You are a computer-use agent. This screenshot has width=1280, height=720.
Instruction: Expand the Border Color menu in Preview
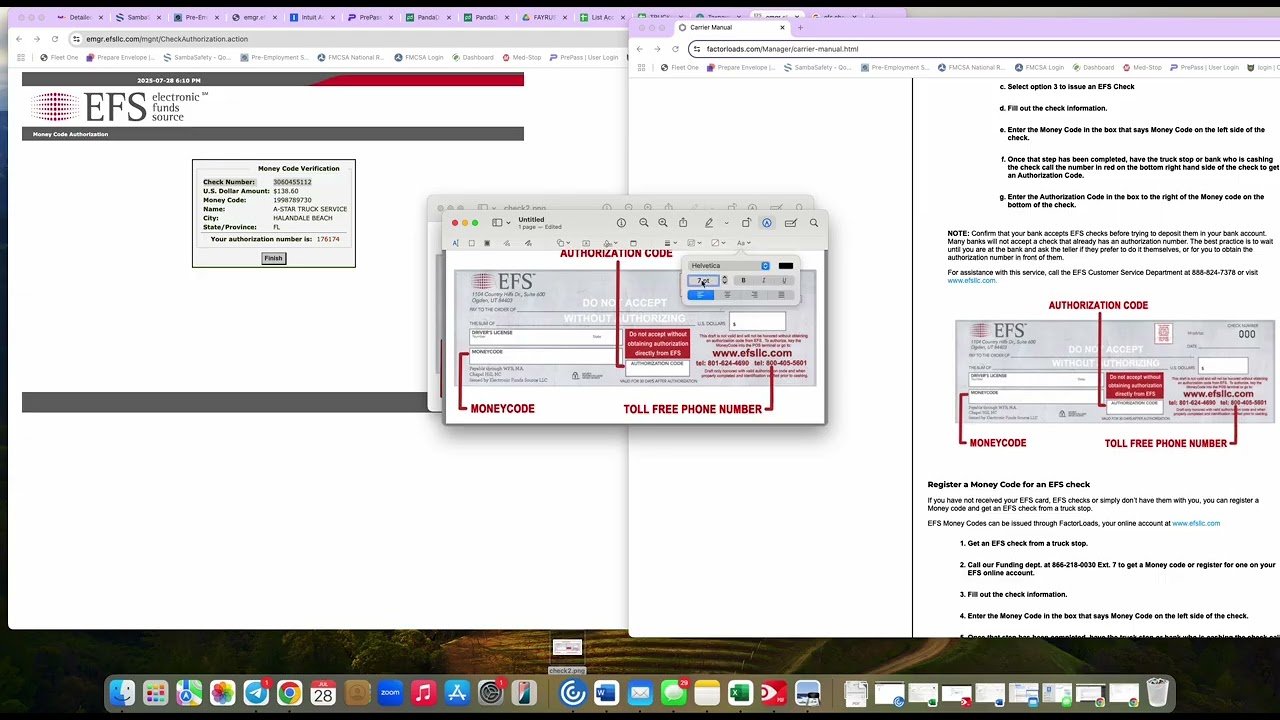pos(695,243)
